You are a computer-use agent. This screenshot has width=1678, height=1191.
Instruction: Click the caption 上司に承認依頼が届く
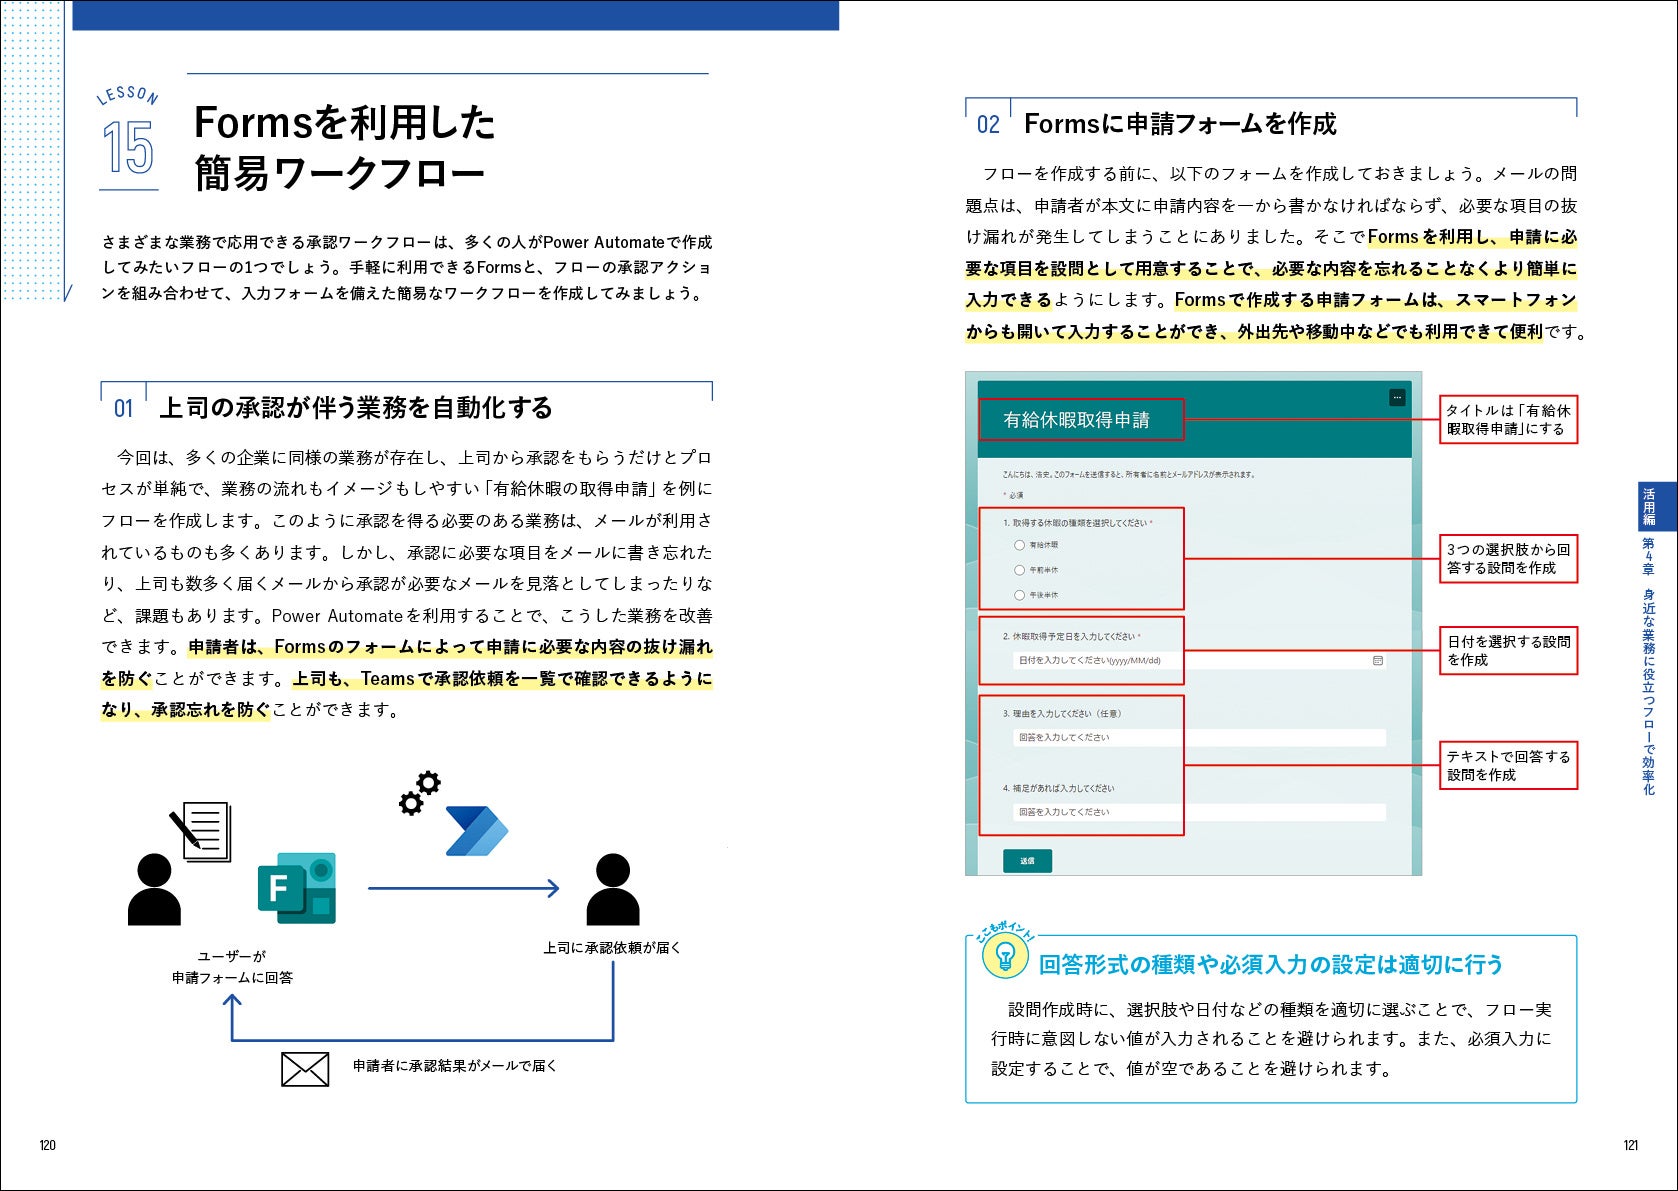coord(612,947)
